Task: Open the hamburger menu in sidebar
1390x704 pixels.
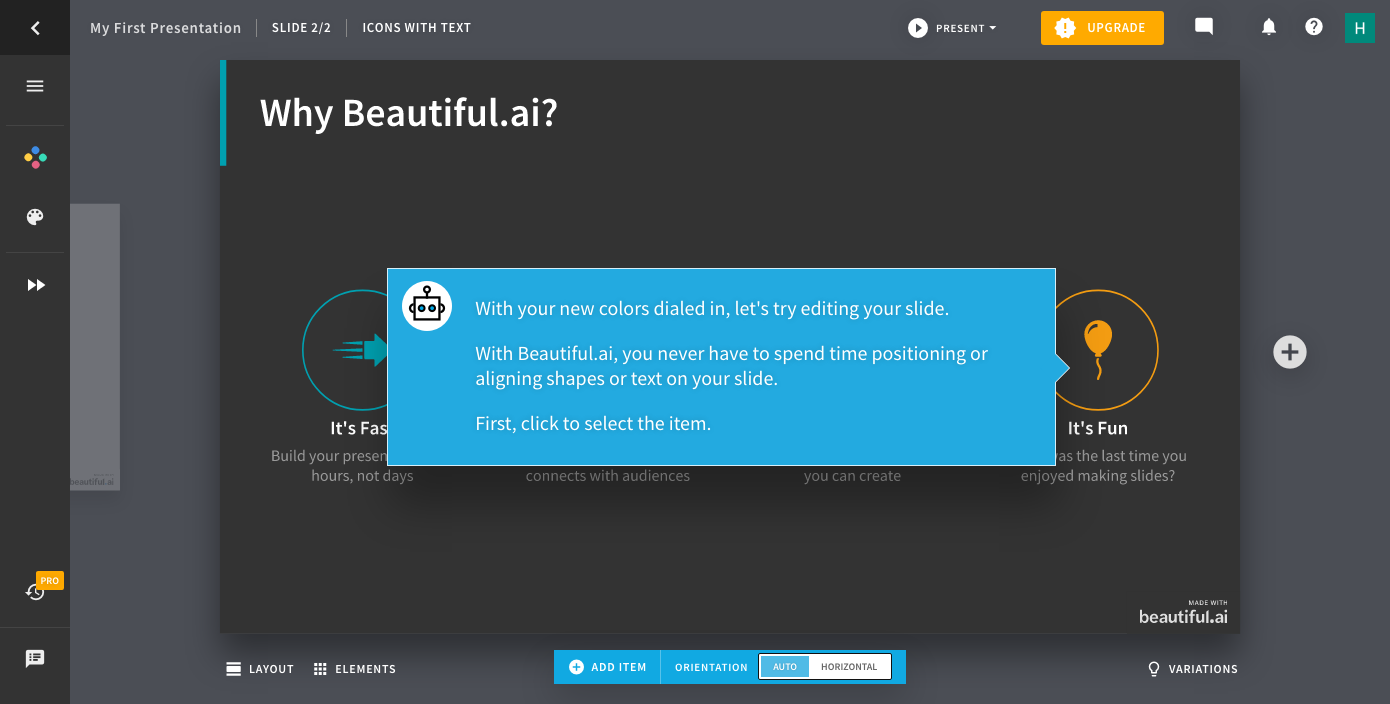Action: pos(35,86)
